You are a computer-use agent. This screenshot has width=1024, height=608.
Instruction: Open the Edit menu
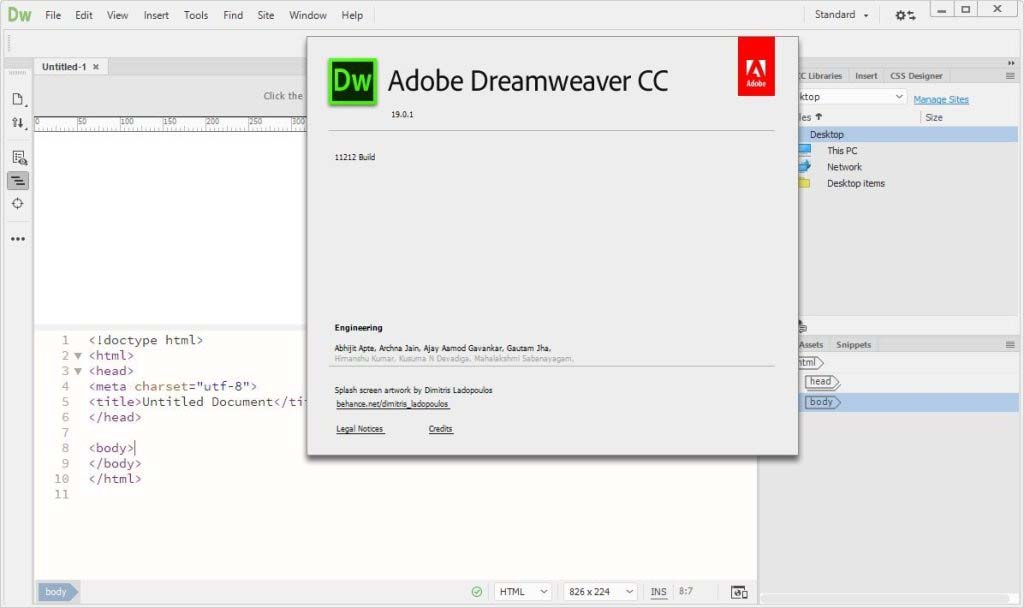(84, 15)
